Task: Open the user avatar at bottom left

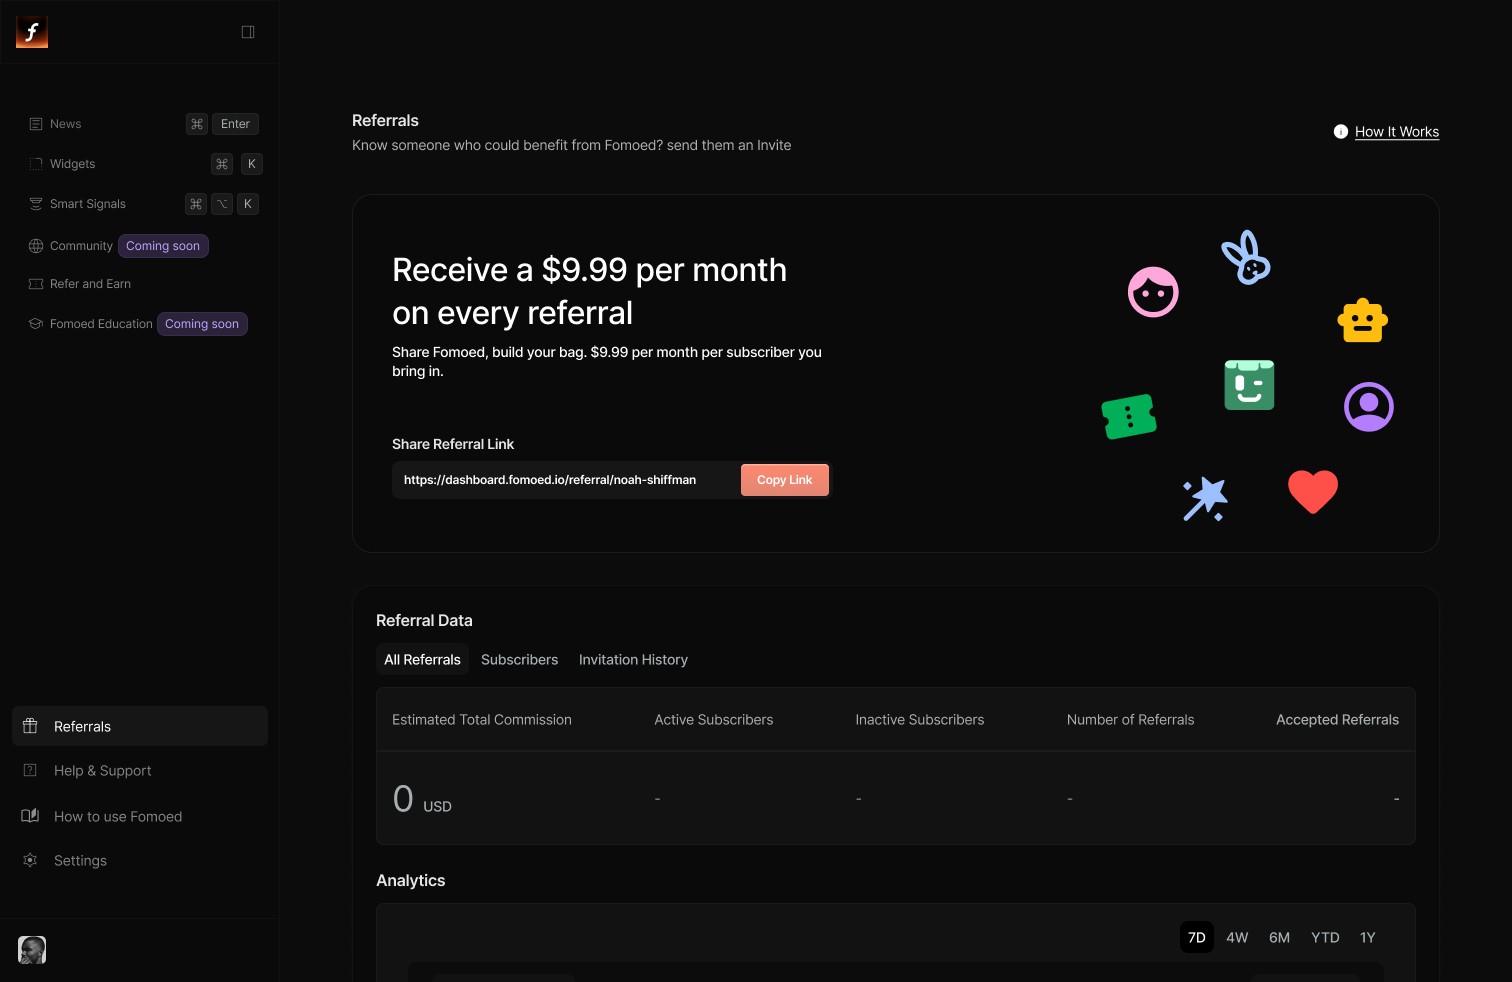Action: pos(32,950)
